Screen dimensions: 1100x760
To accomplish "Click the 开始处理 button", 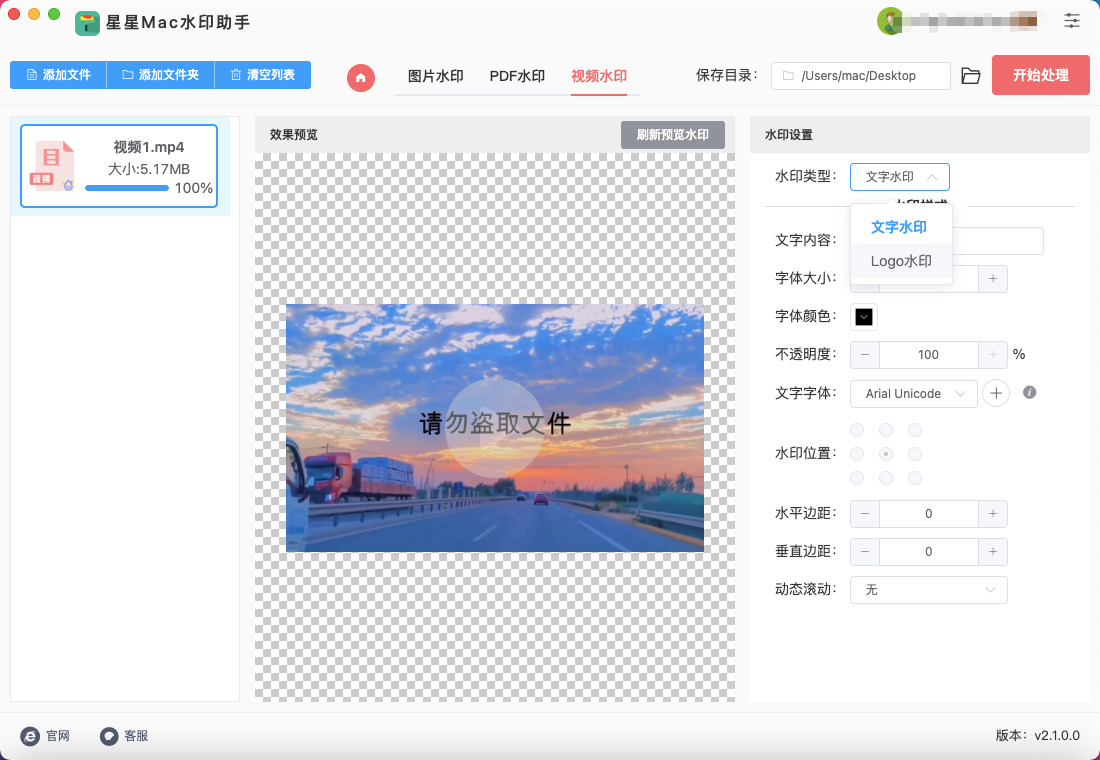I will pos(1040,75).
